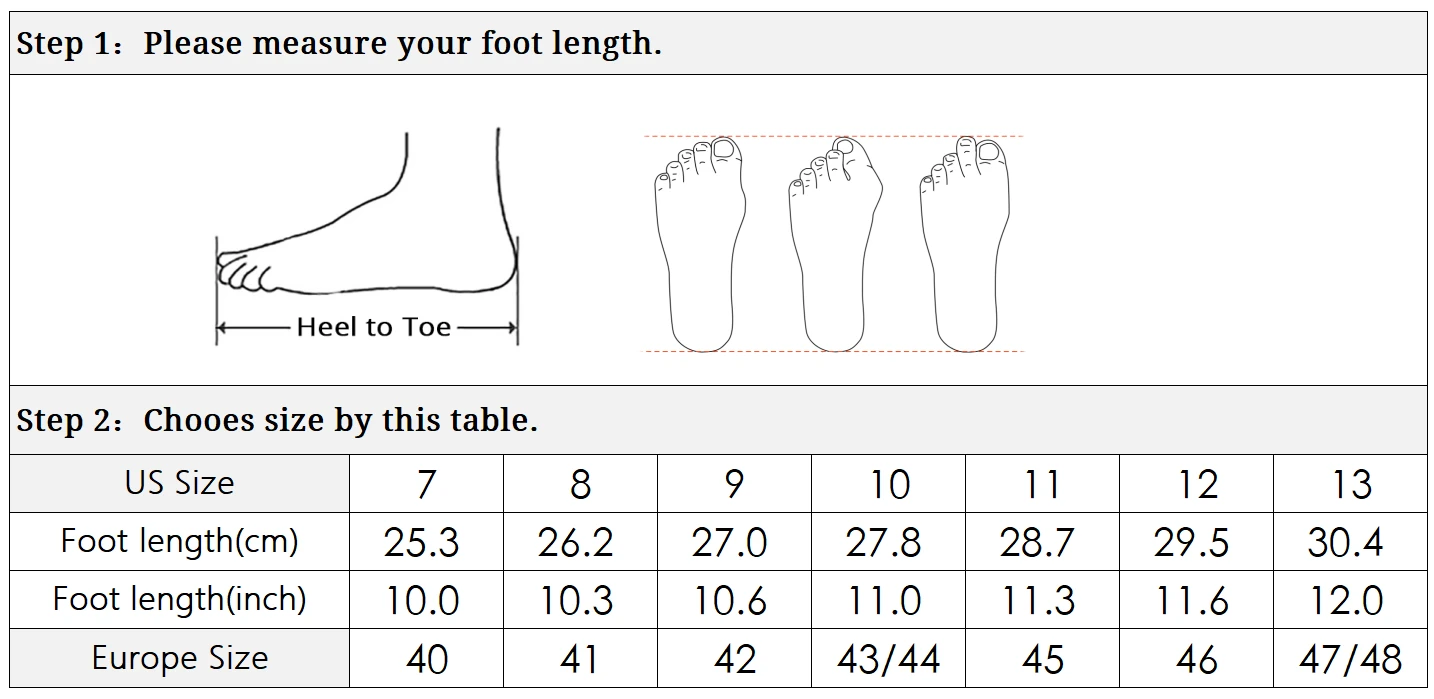Click the US size 13 cell
Viewport: 1434px width, 699px height.
[x=1350, y=484]
